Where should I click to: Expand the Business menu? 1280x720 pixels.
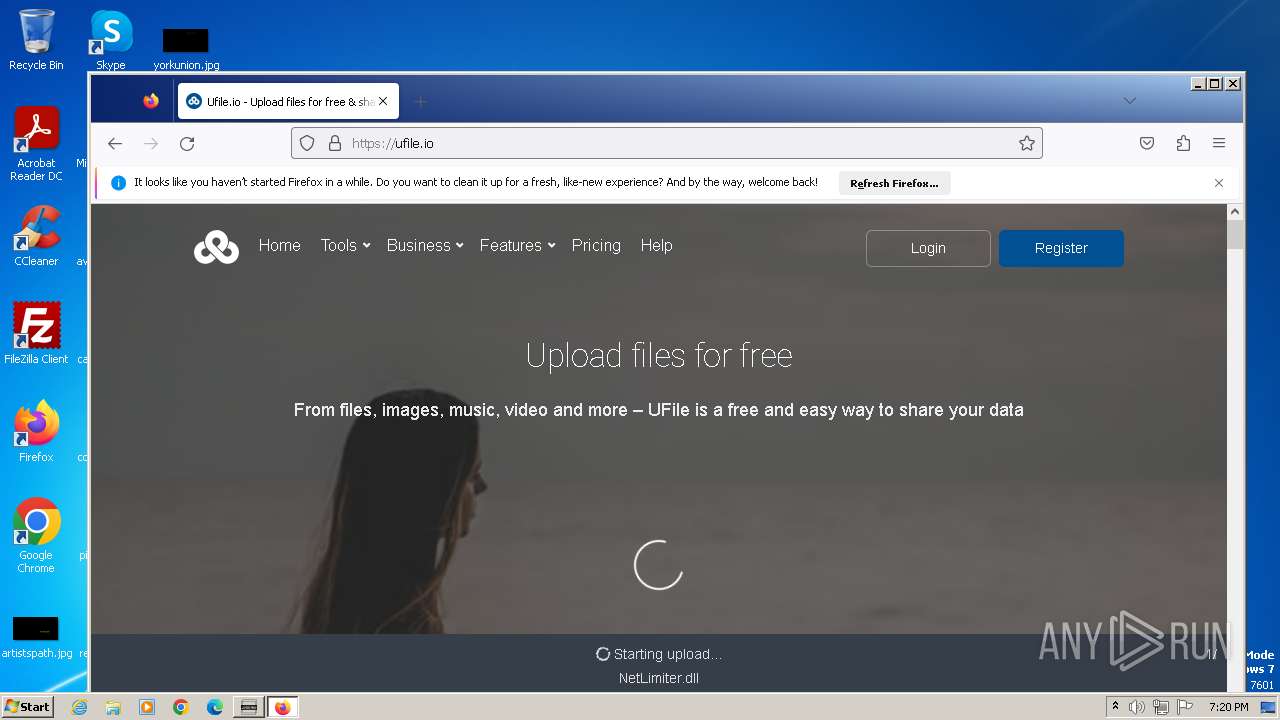425,245
